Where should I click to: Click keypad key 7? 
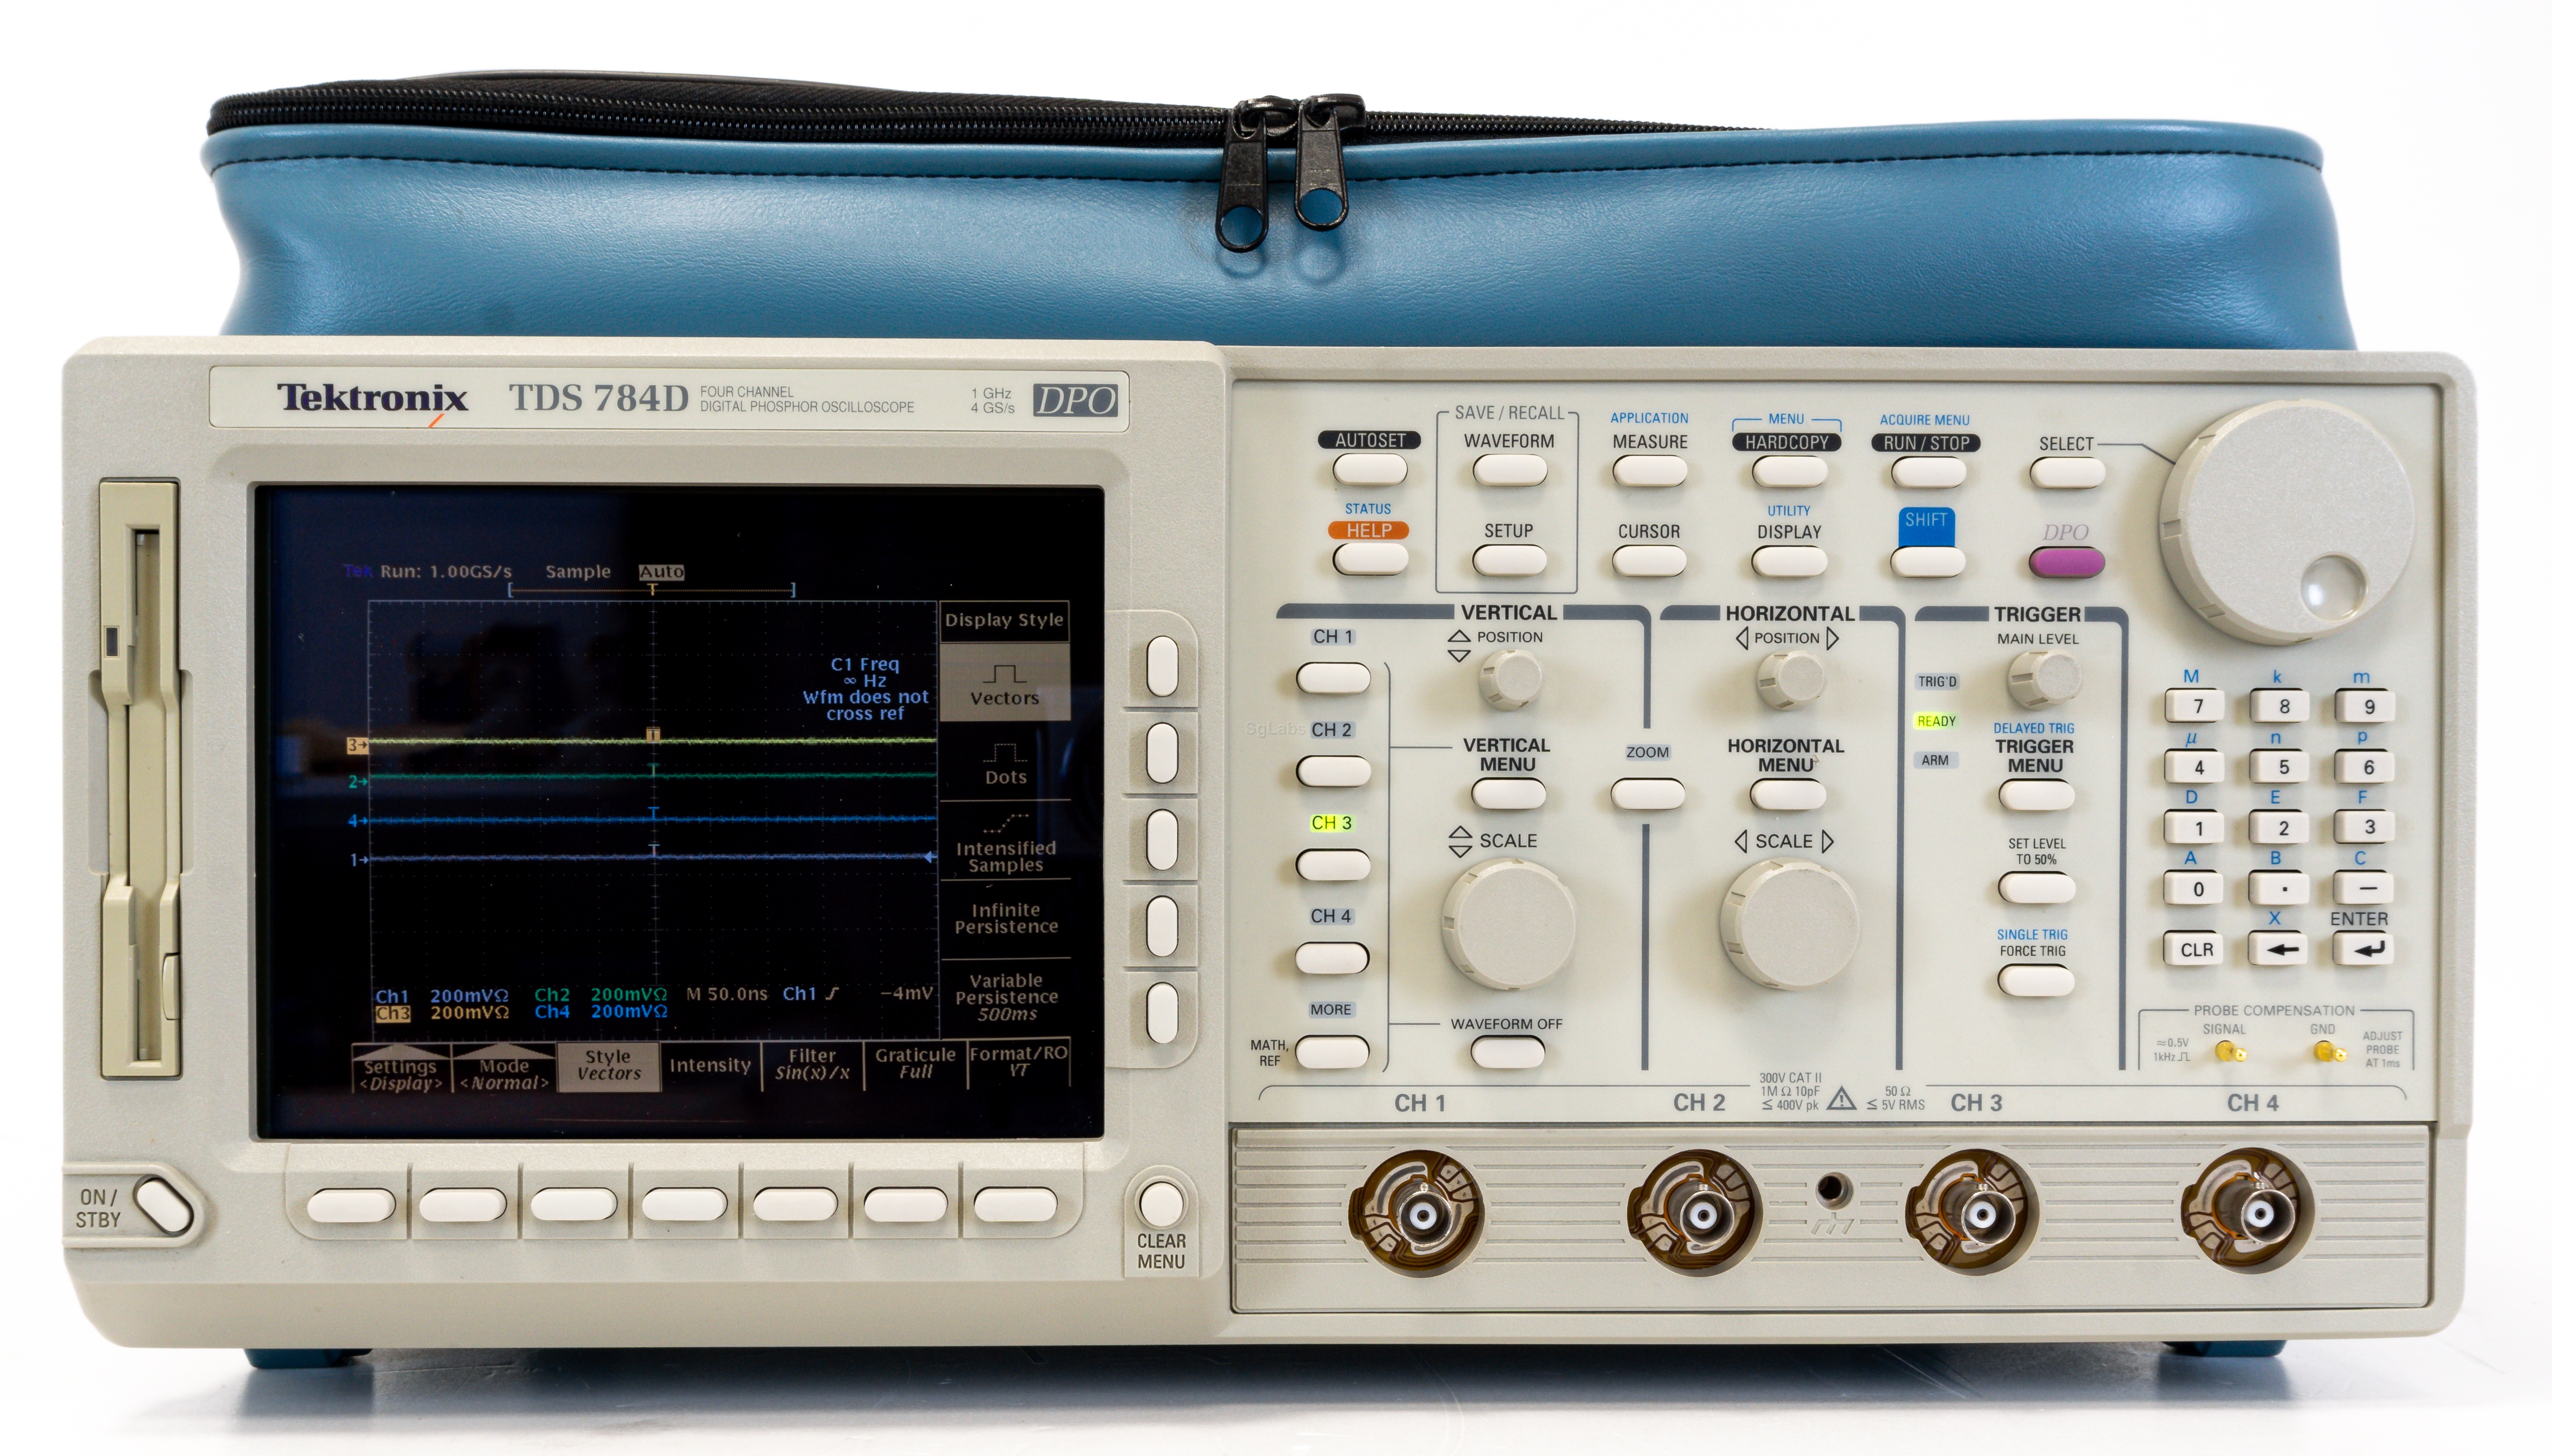click(x=2195, y=706)
